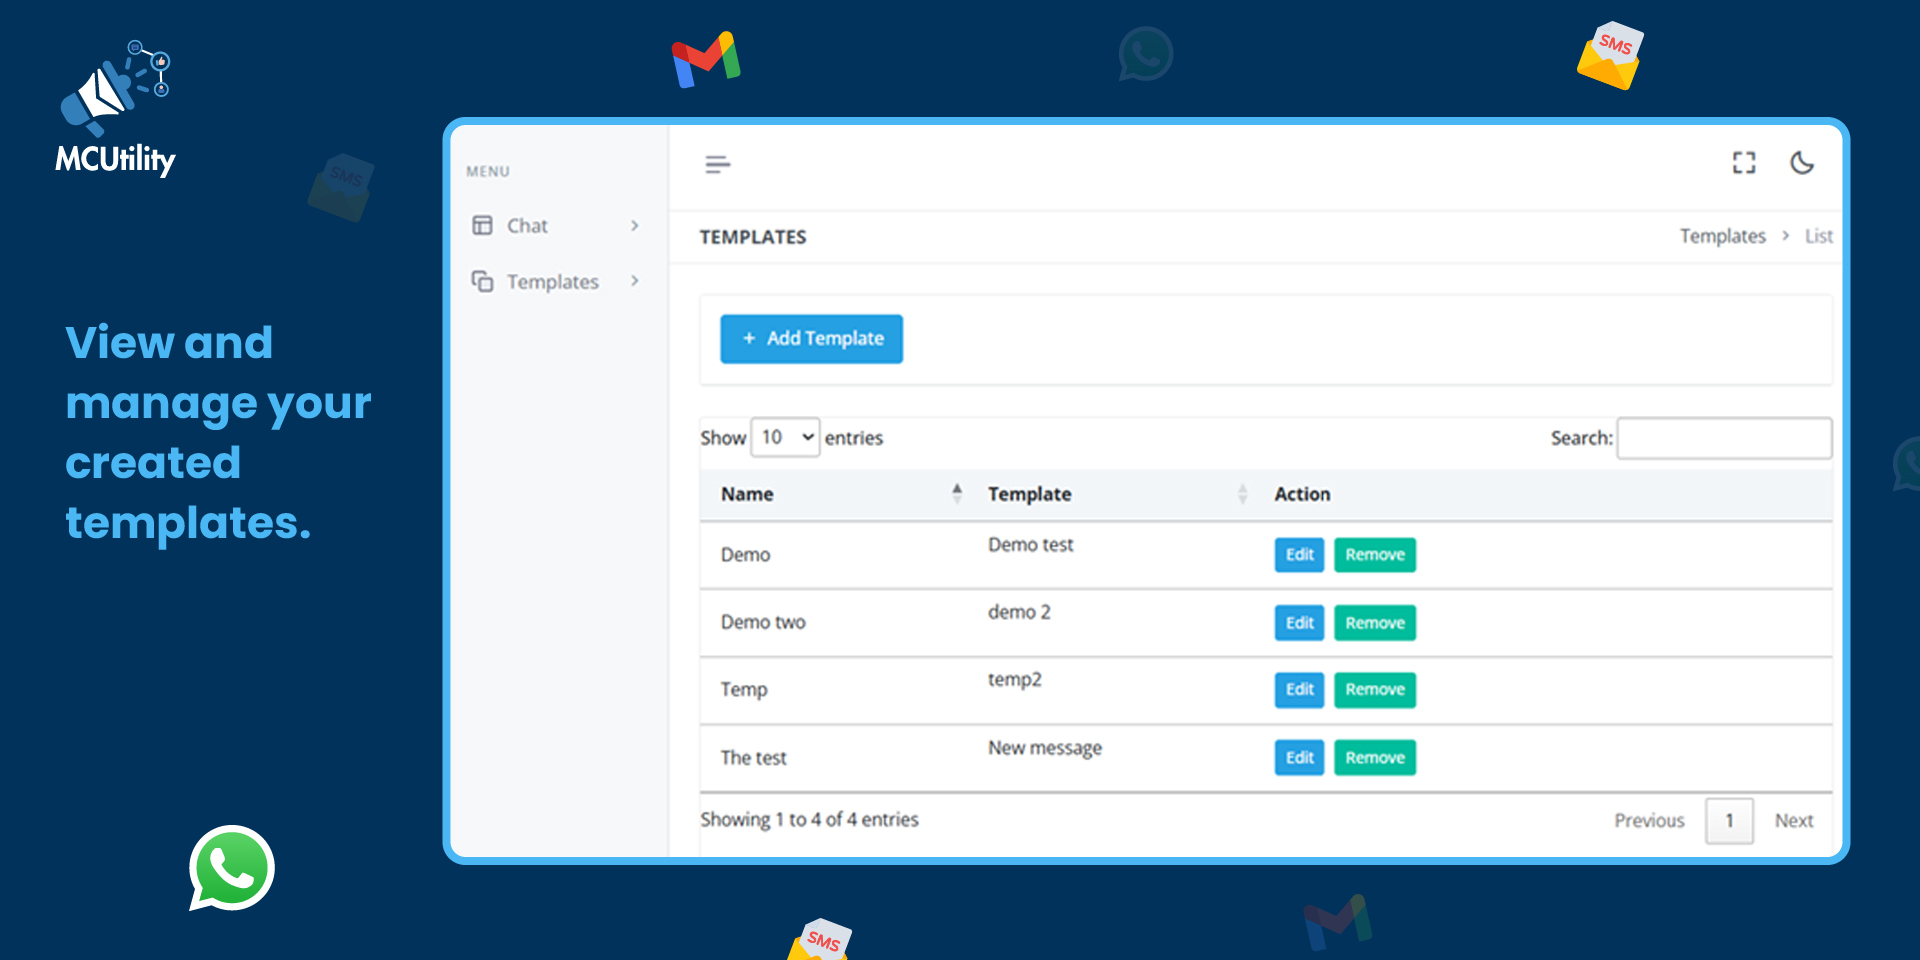Click the SMS envelope icon at top right
Screen dimensions: 1920x960
[1609, 57]
